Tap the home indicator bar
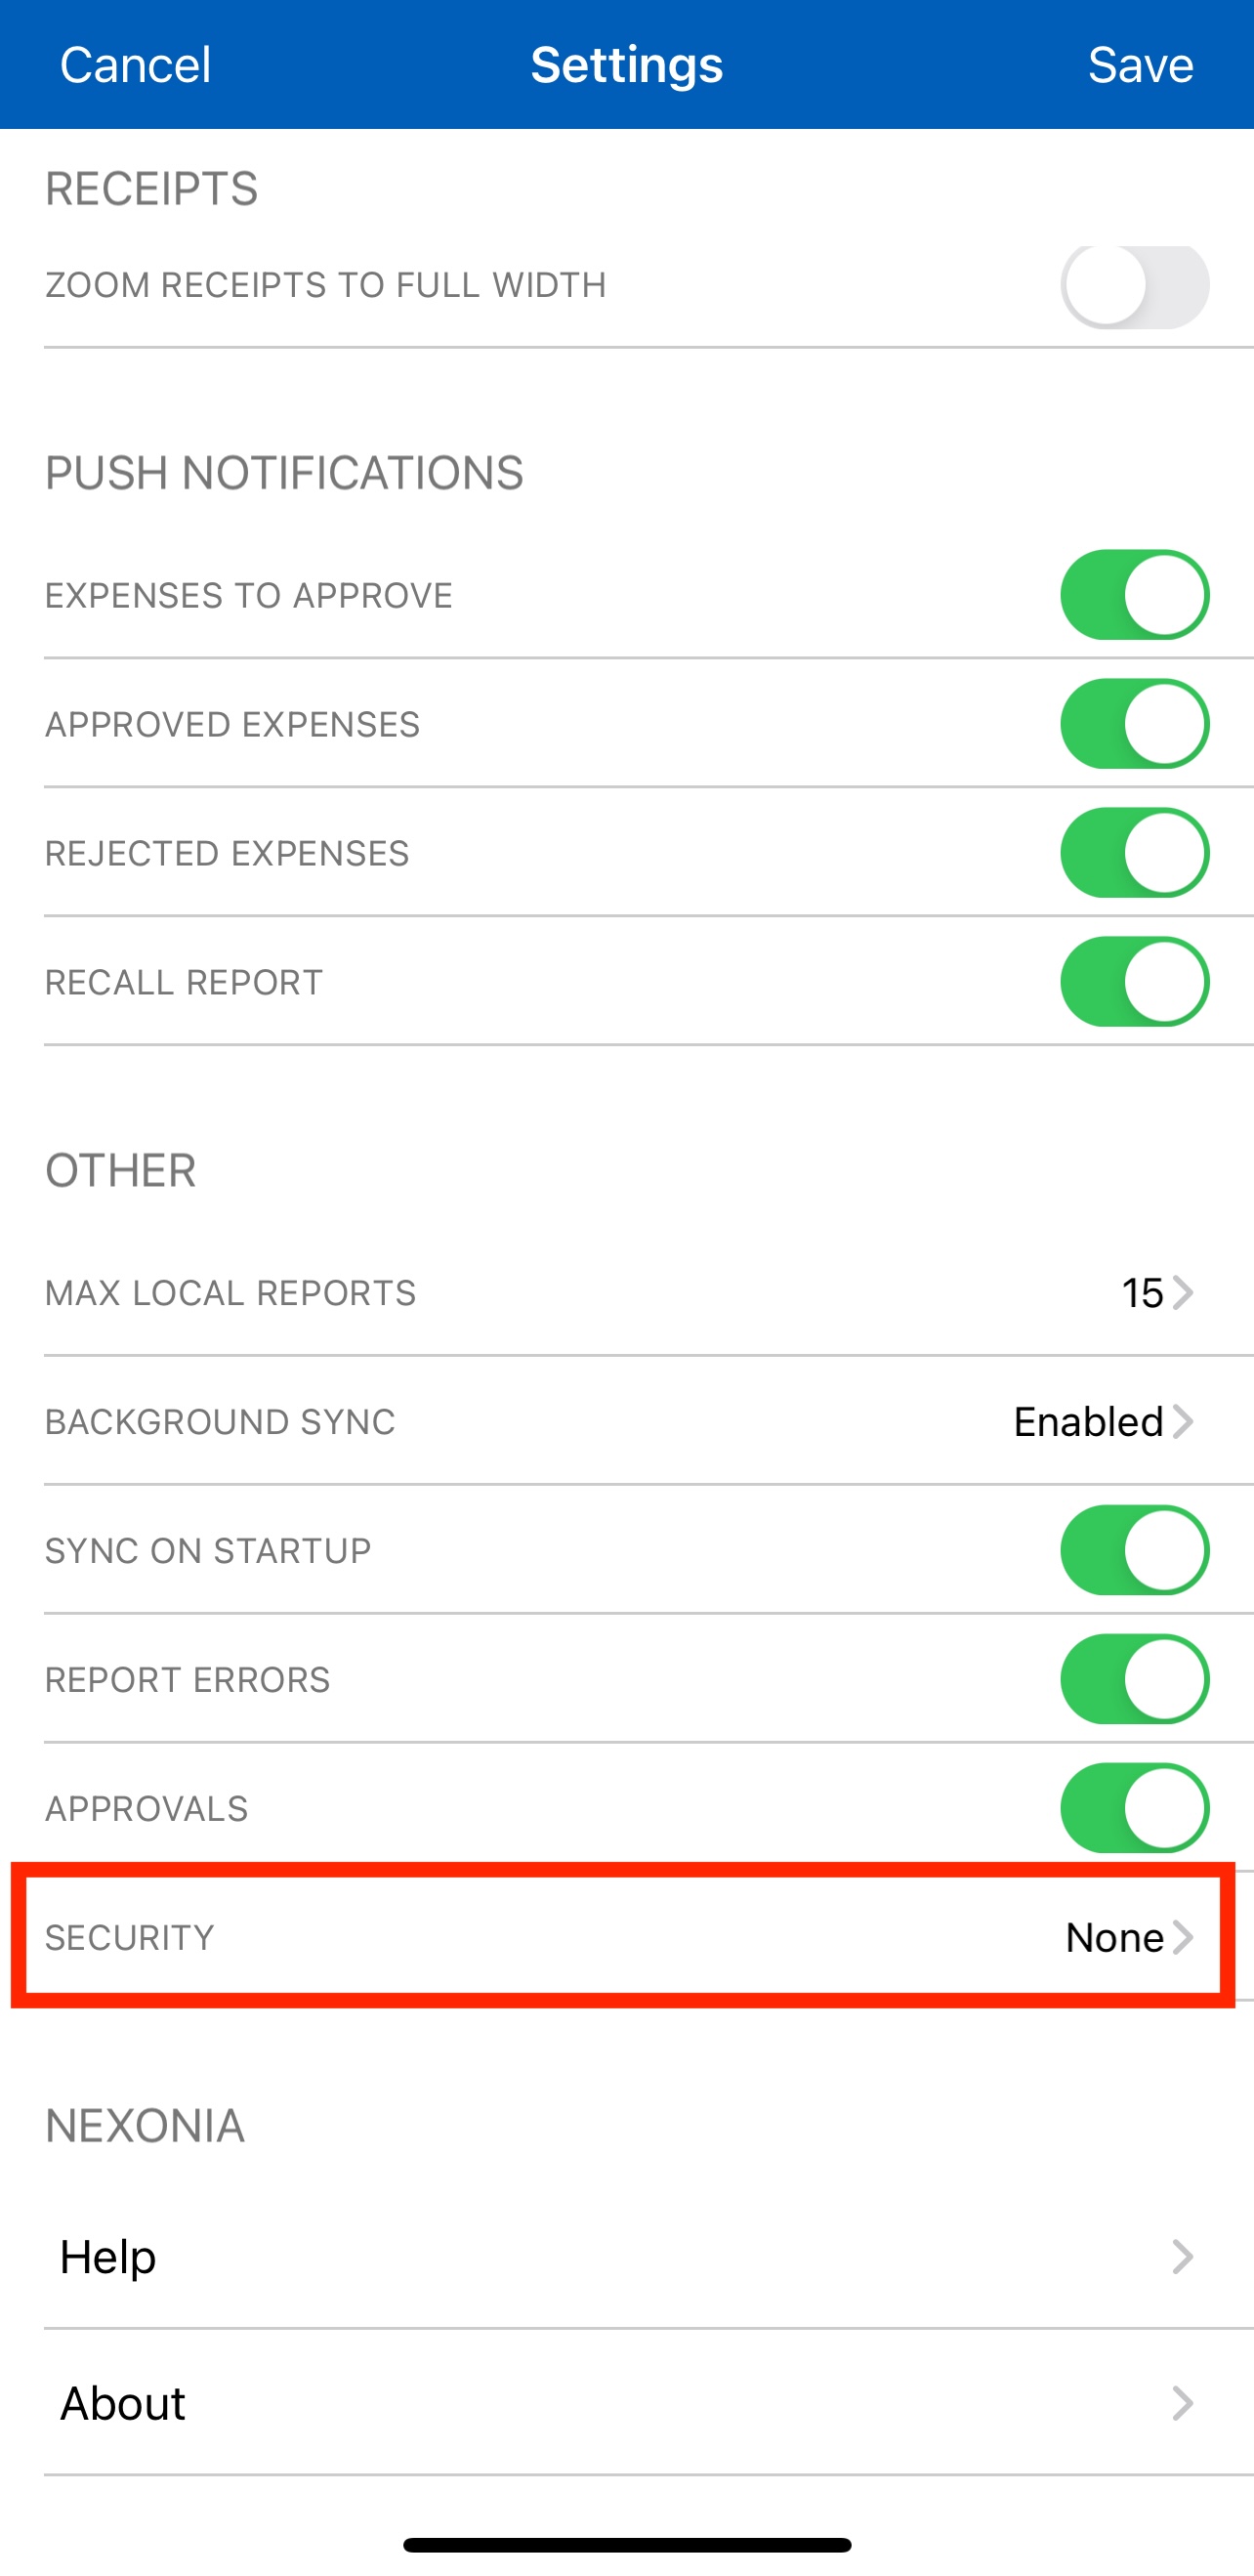Viewport: 1254px width, 2576px height. click(x=627, y=2545)
